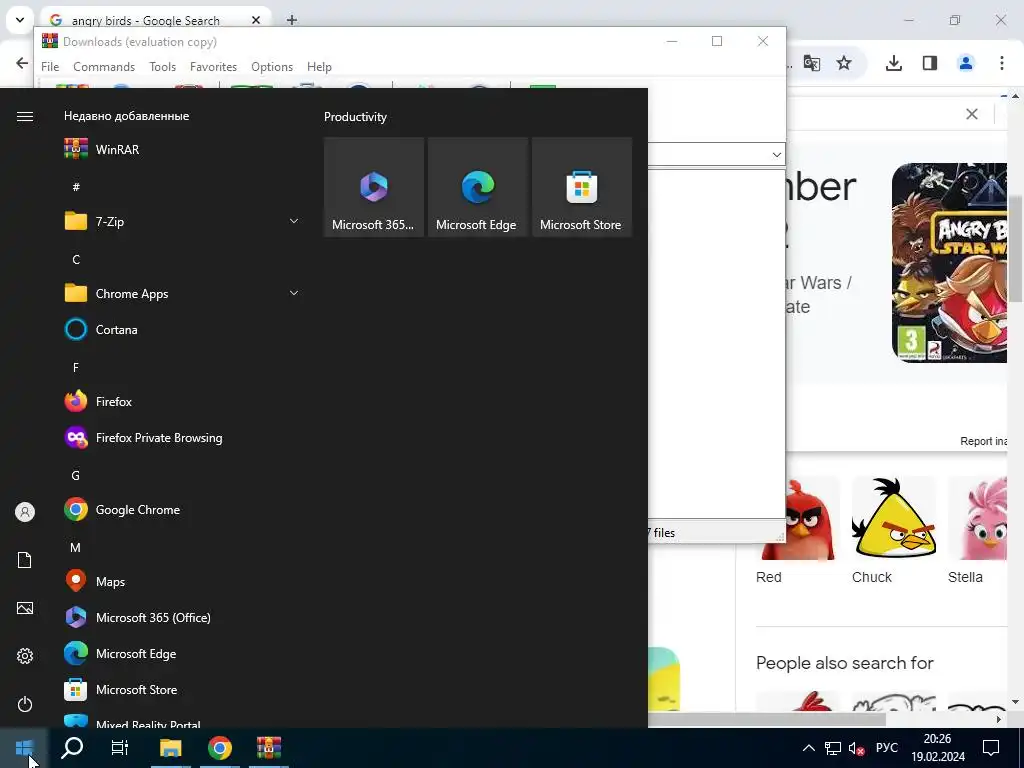
Task: Open Pictures from the Start sidebar
Action: 25,608
